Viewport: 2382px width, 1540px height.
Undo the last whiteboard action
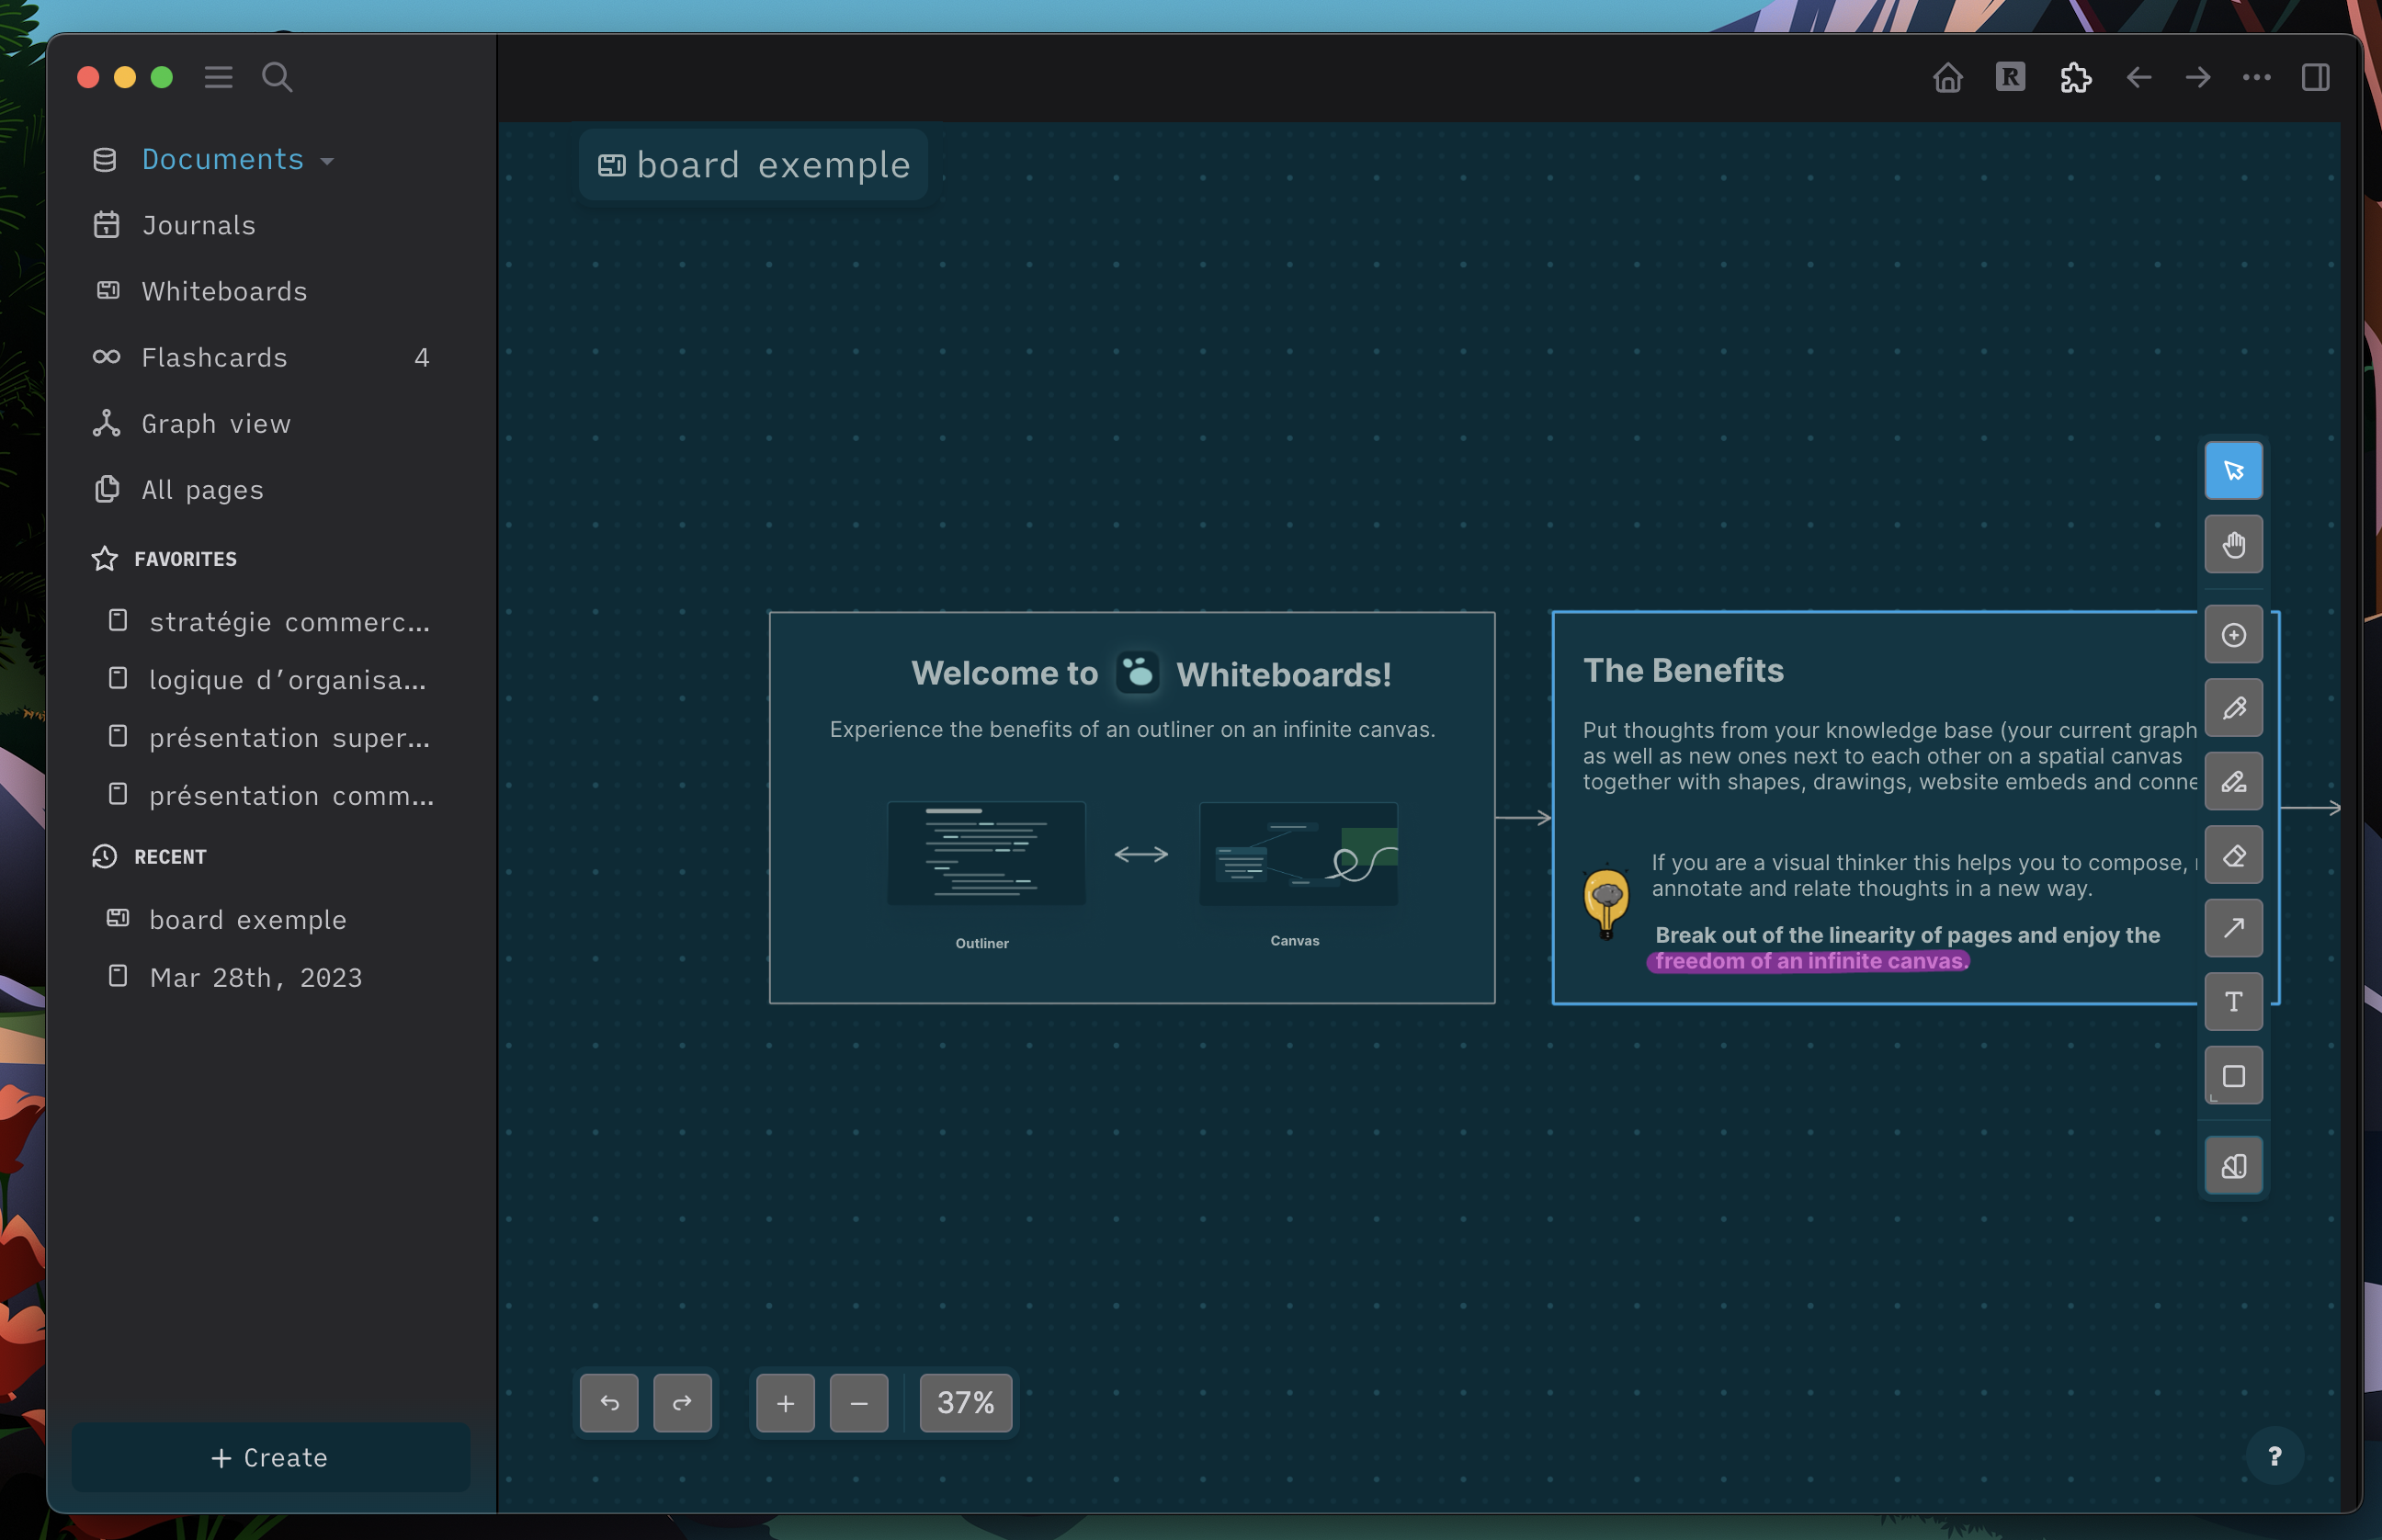point(609,1402)
